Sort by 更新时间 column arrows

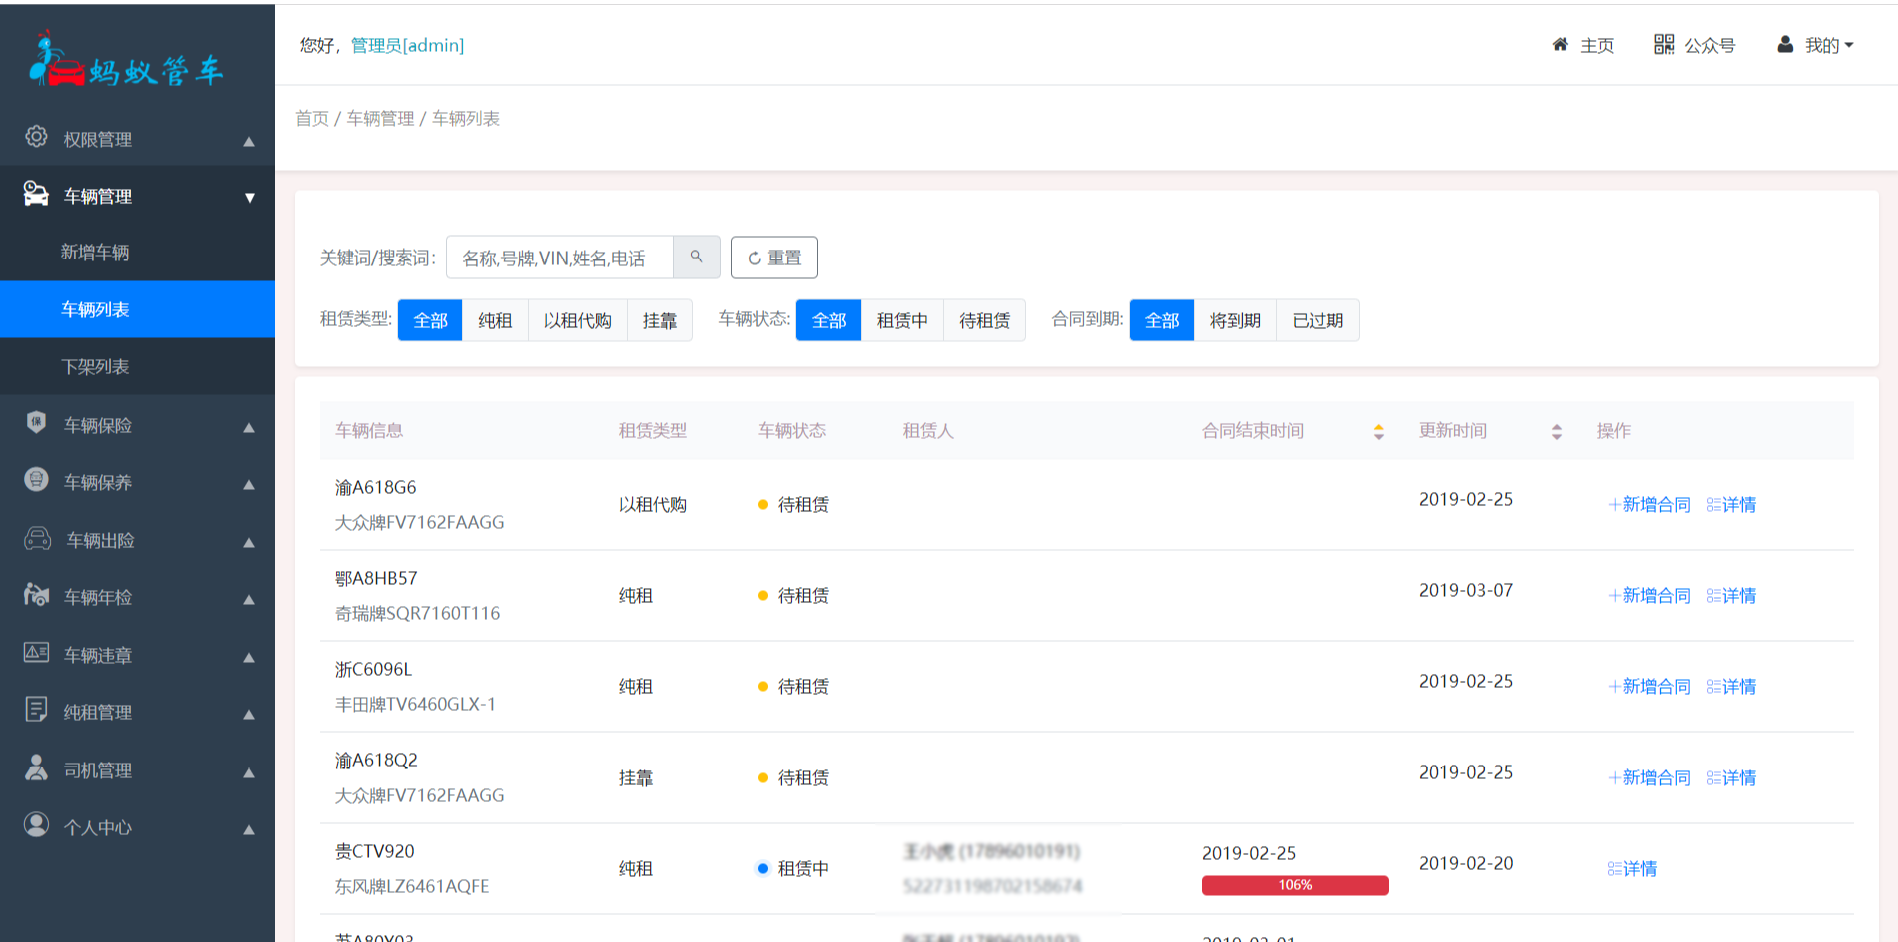1557,431
